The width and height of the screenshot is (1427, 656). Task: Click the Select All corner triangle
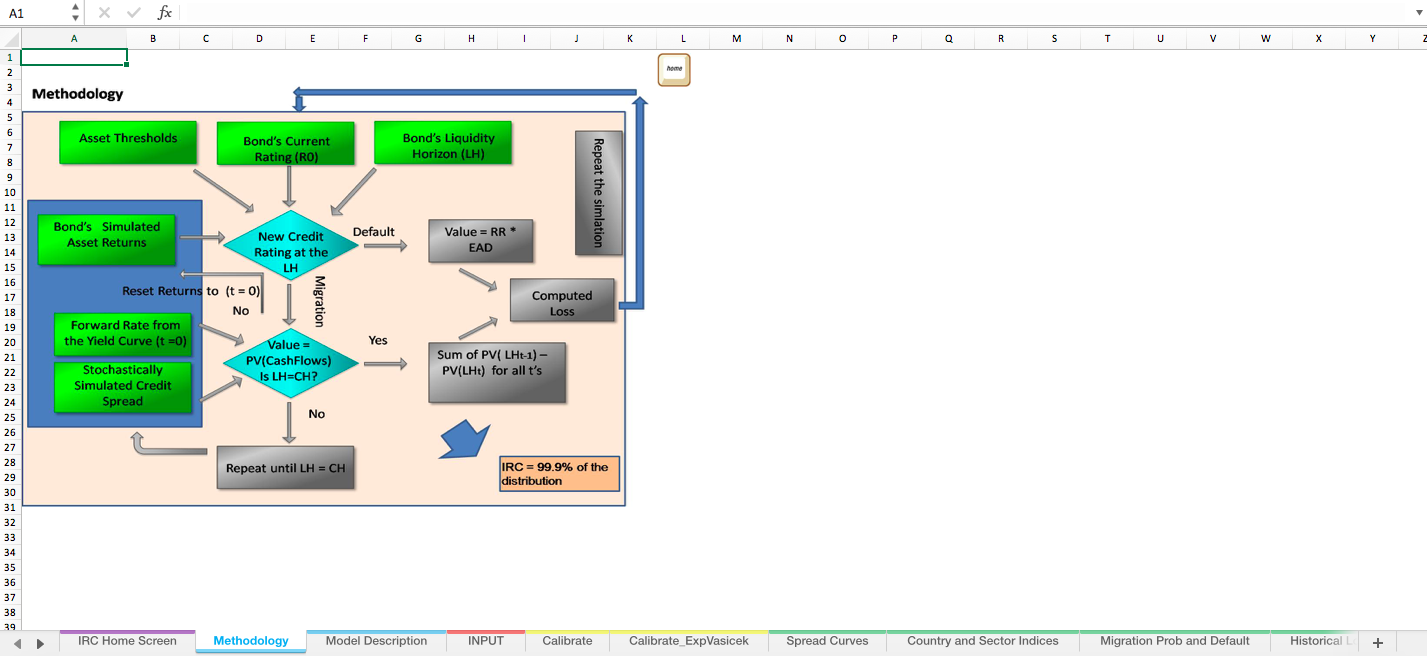tap(11, 39)
